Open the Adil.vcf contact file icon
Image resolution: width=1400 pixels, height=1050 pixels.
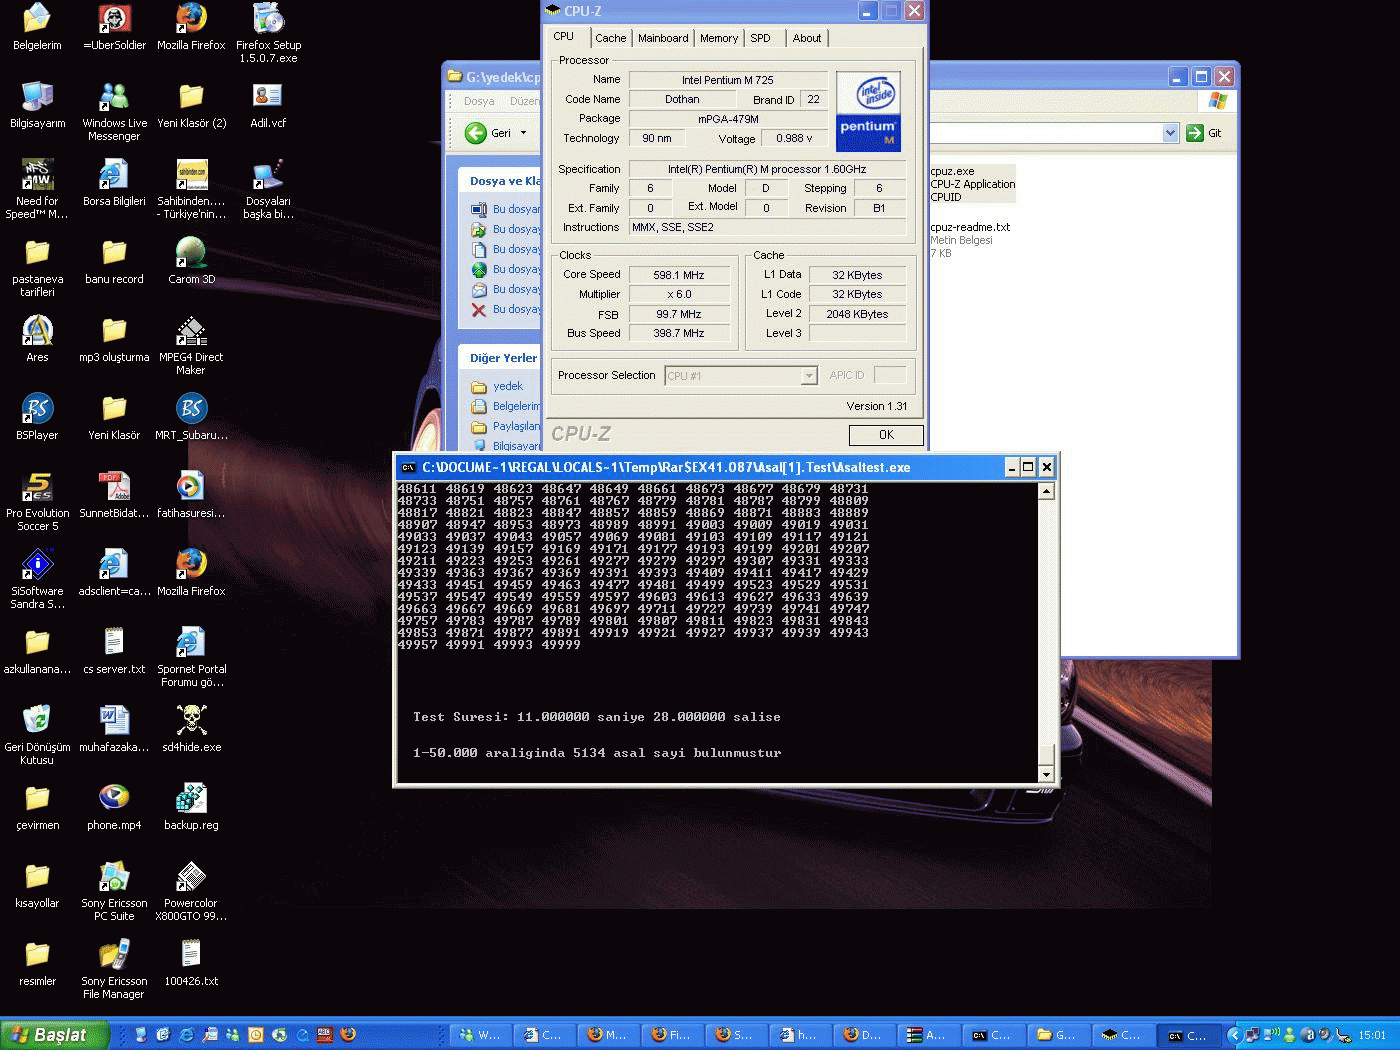268,104
